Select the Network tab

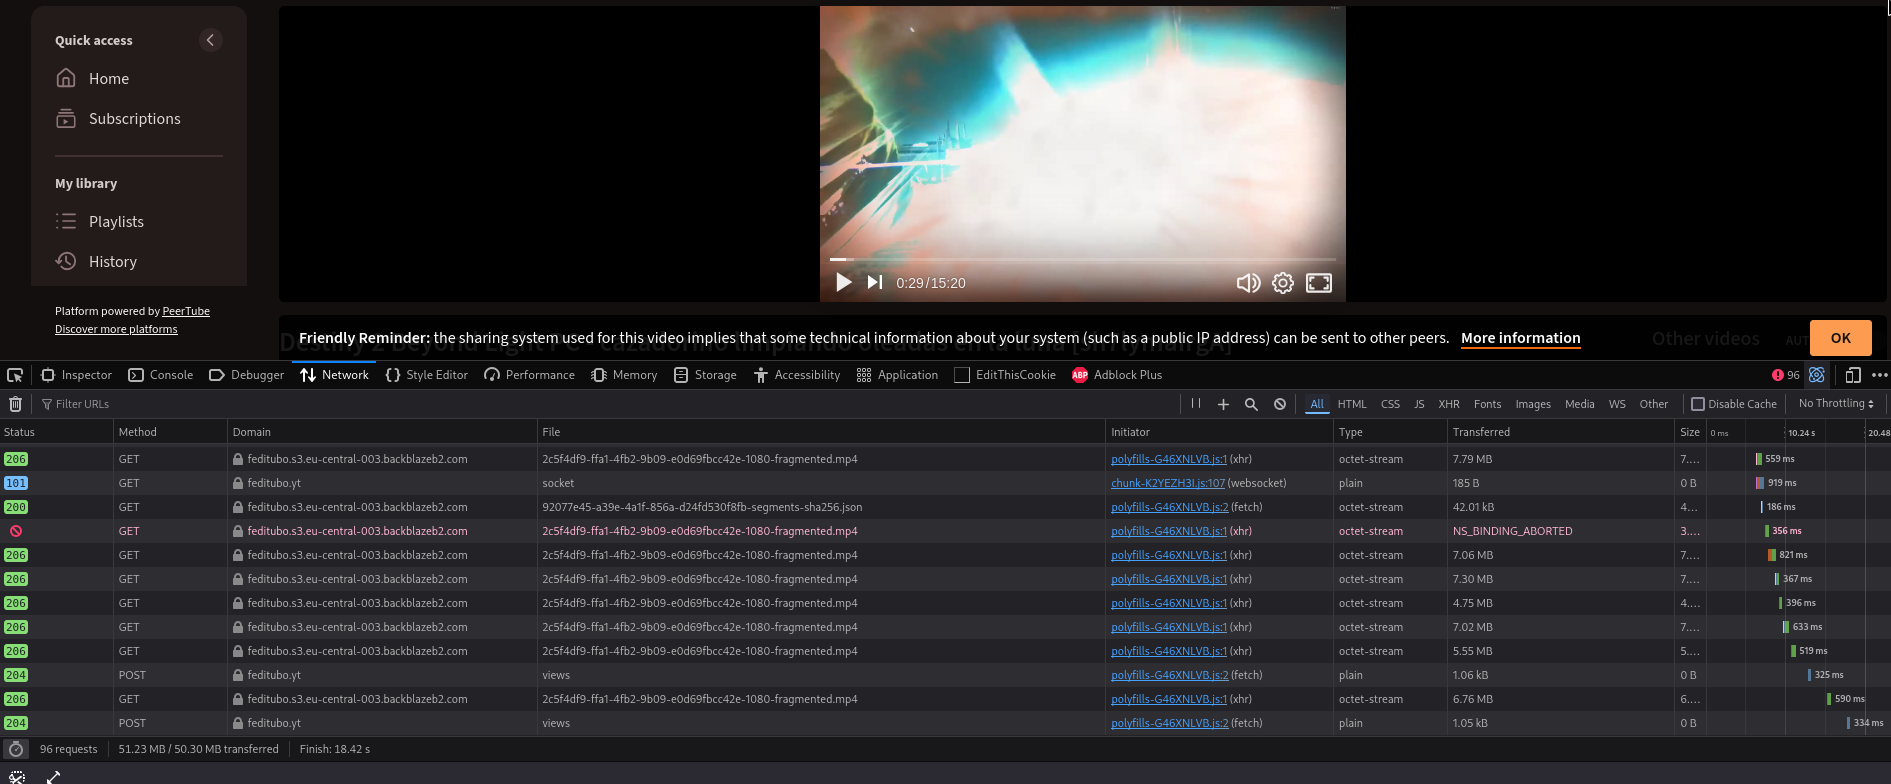(x=334, y=375)
